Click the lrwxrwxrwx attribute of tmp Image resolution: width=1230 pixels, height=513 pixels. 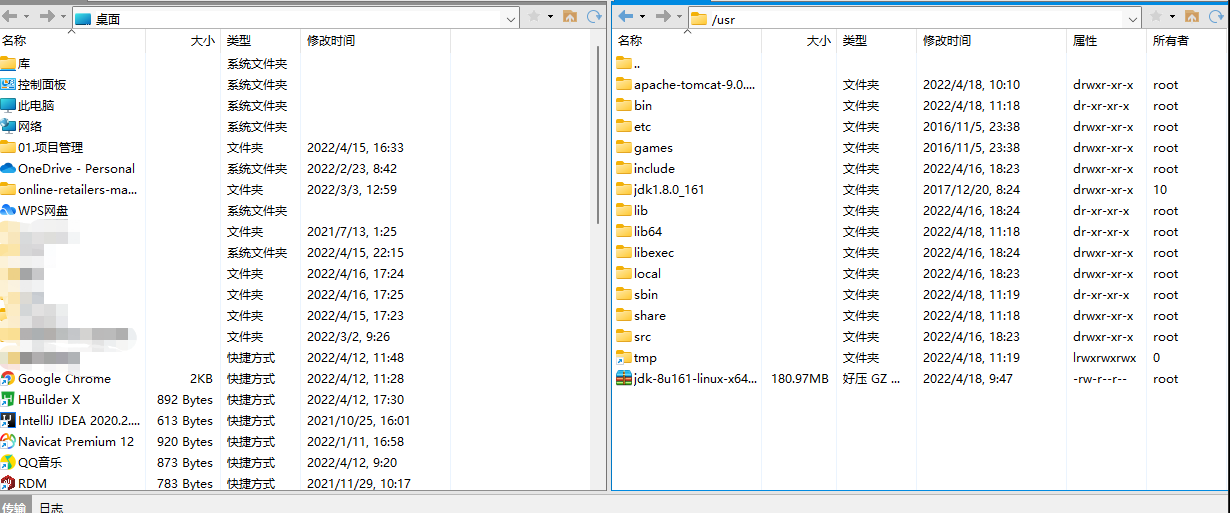[1105, 357]
